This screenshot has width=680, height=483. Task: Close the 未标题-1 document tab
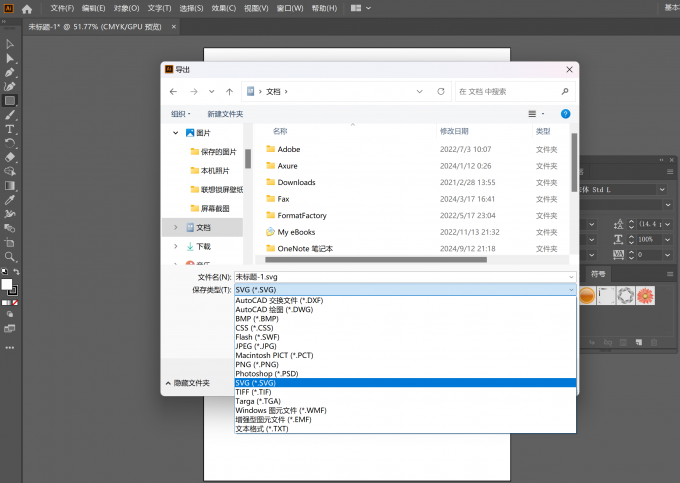pos(173,27)
